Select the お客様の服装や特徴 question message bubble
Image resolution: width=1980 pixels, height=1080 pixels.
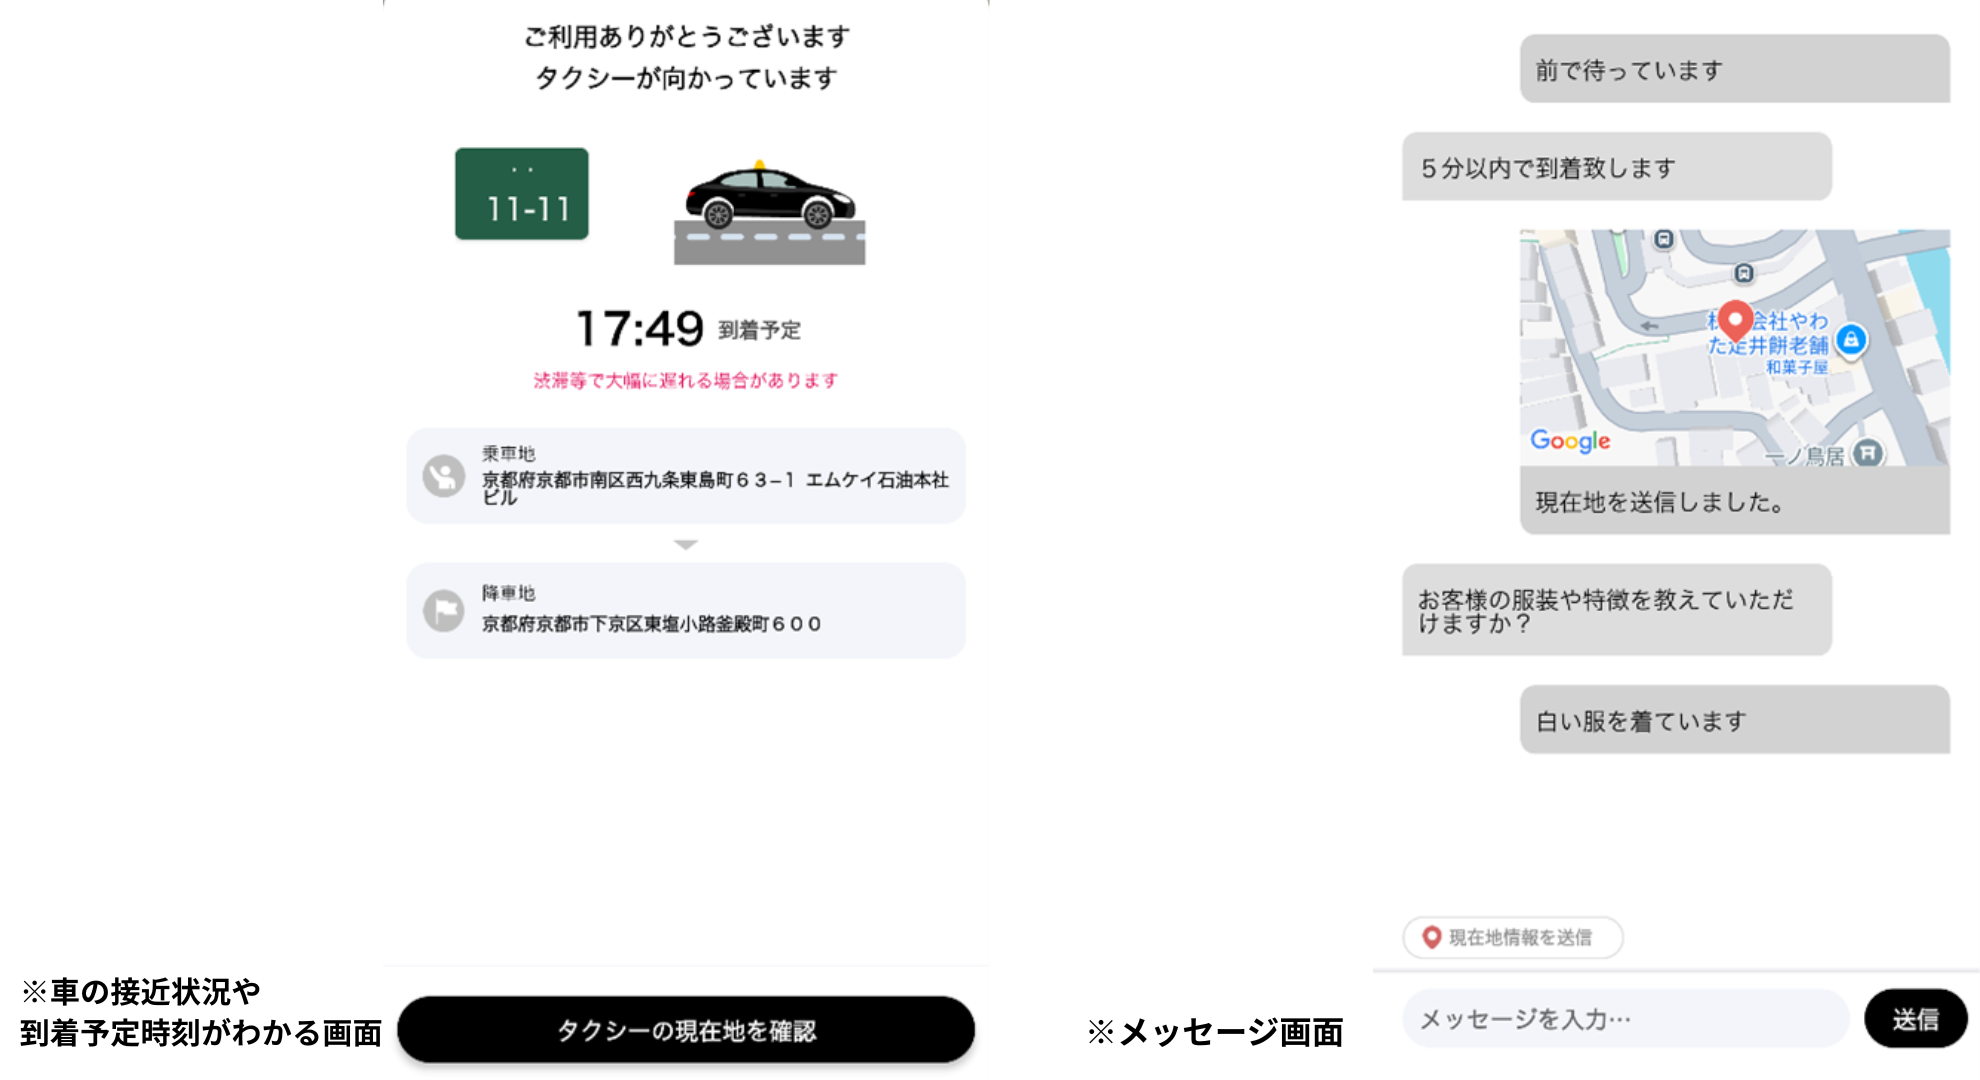coord(1616,610)
